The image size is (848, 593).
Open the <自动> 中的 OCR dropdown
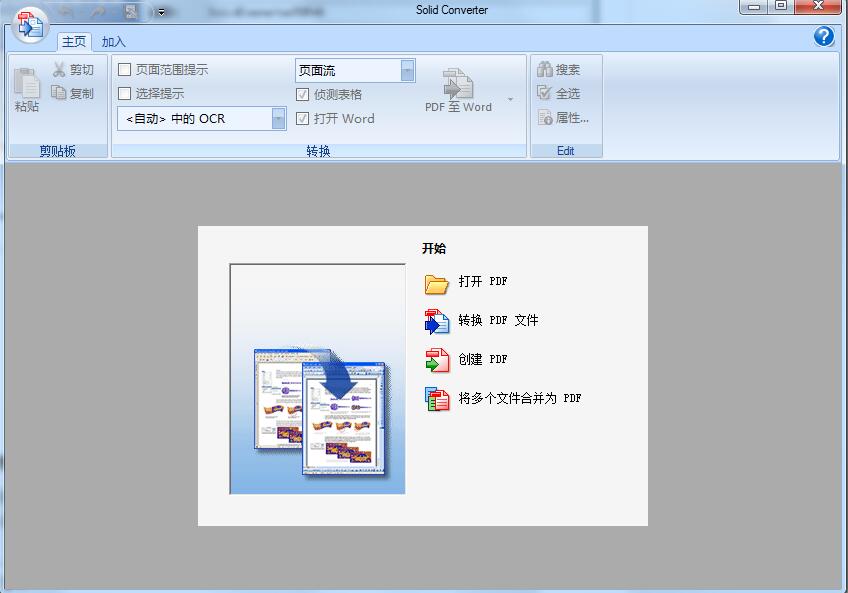(277, 118)
